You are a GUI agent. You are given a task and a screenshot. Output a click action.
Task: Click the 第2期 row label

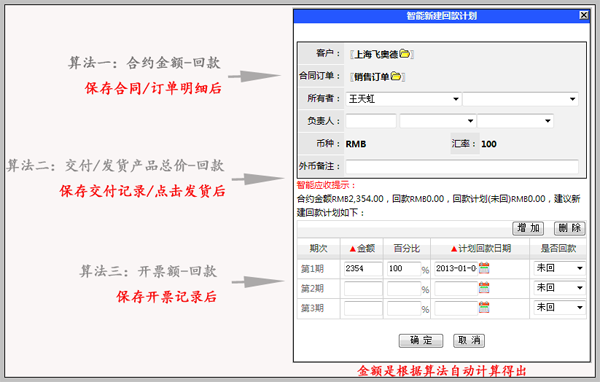pos(312,289)
